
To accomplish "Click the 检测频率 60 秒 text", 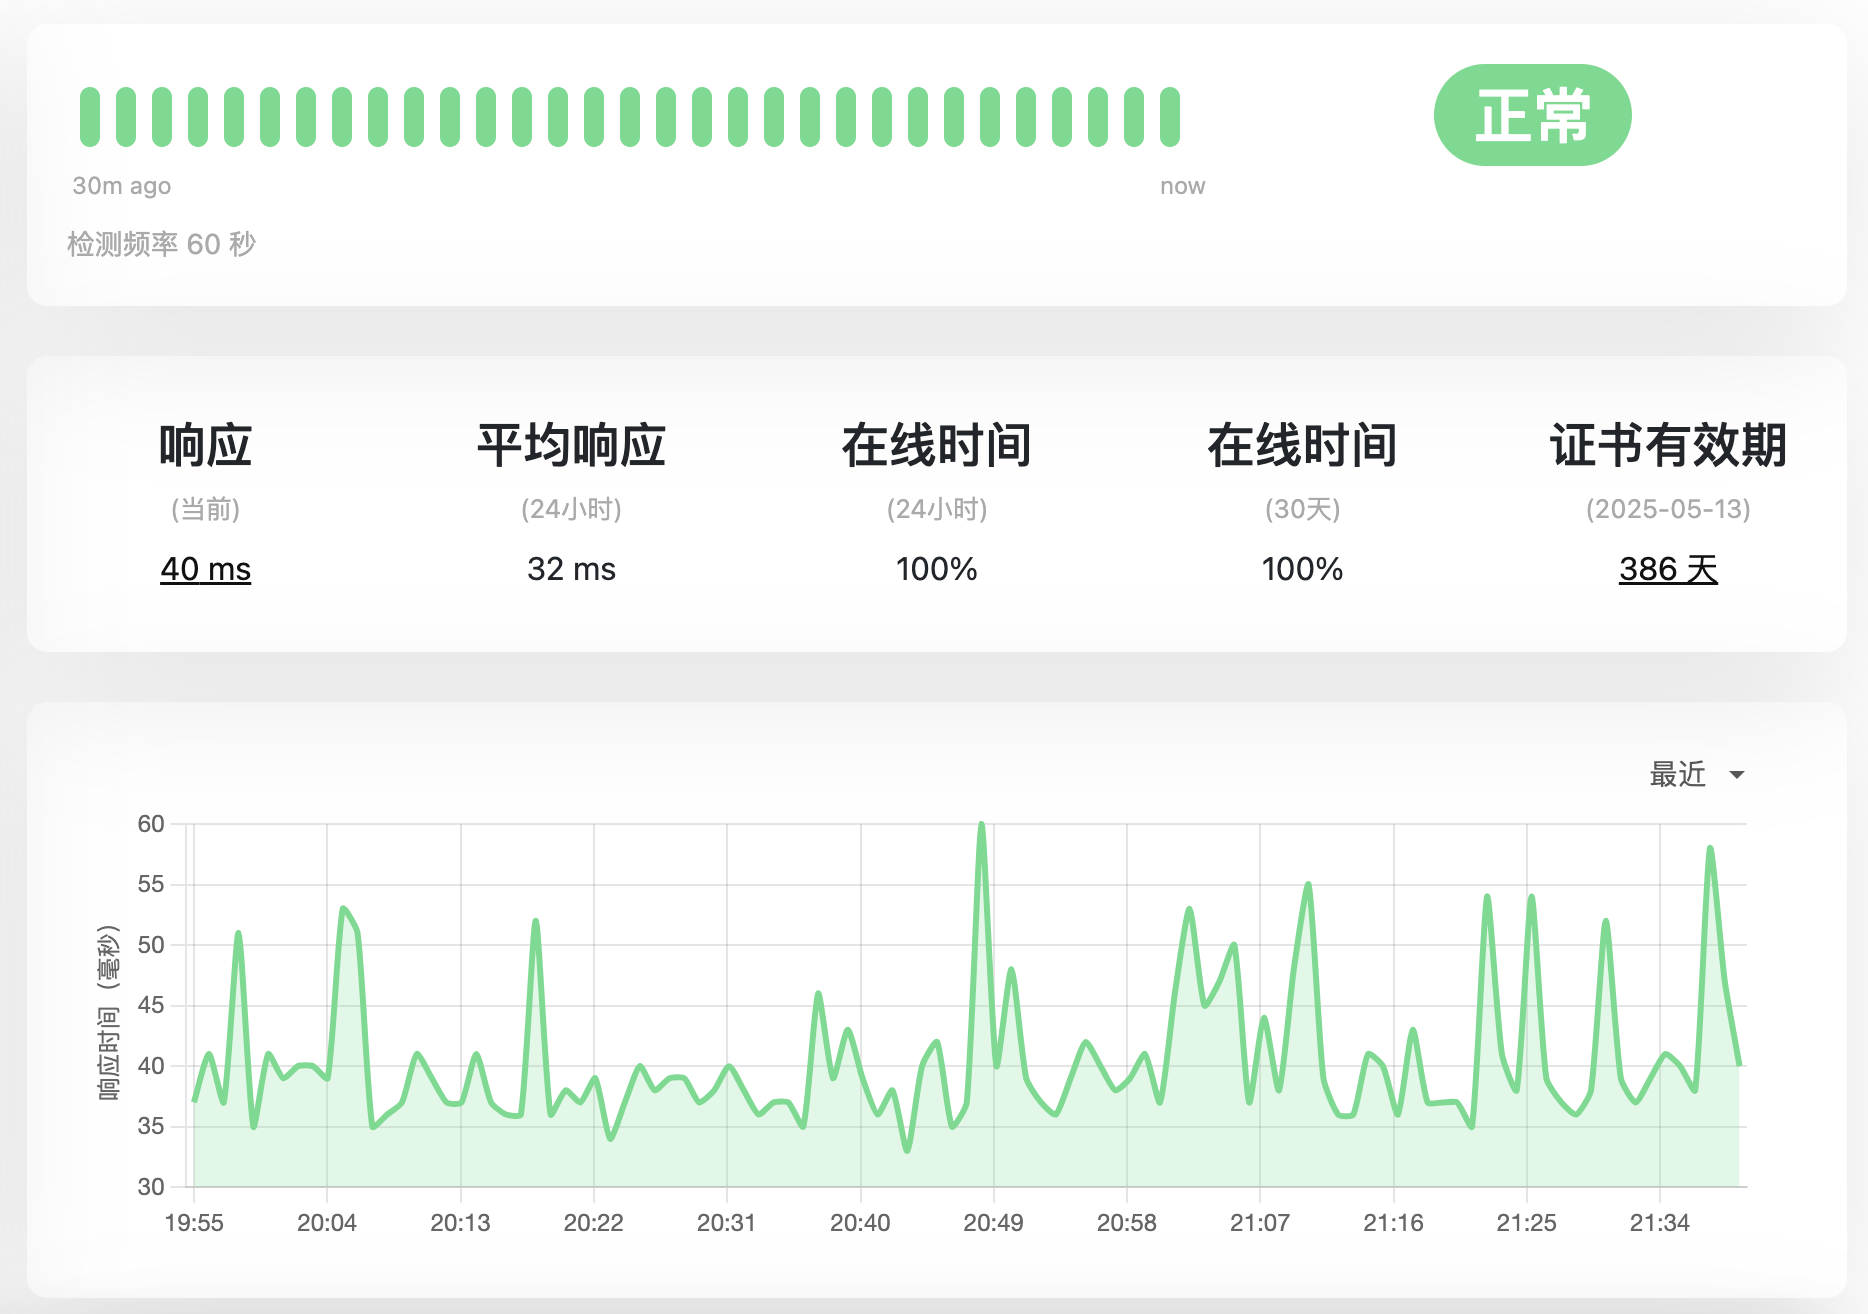I will pyautogui.click(x=161, y=244).
